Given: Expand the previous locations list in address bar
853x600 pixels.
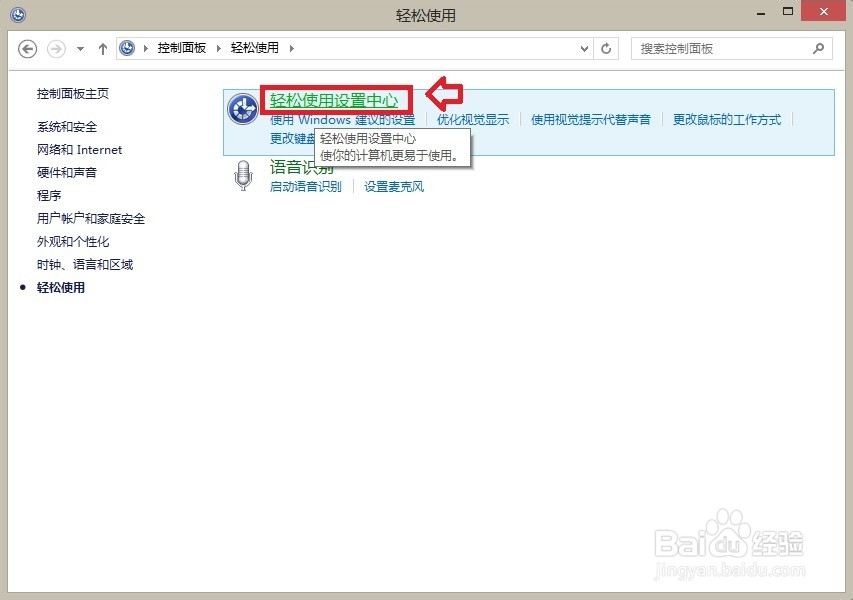Looking at the screenshot, I should click(583, 47).
